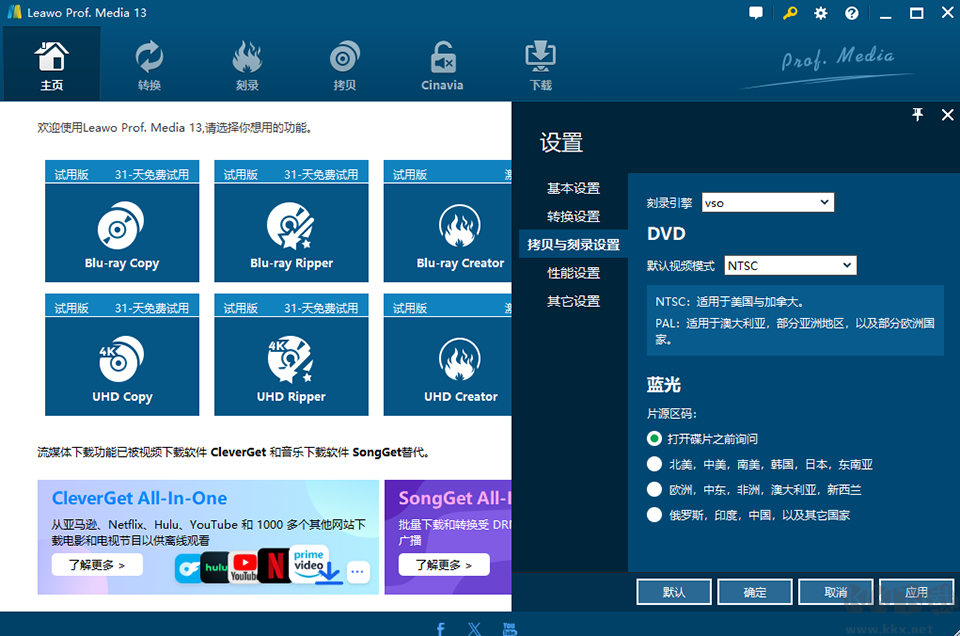Open 拷贝与刻录设置 settings section
Viewport: 960px width, 636px height.
click(x=574, y=245)
